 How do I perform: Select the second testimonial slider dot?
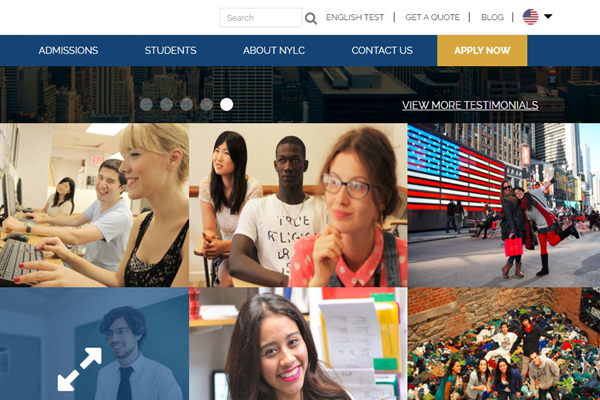[x=166, y=104]
